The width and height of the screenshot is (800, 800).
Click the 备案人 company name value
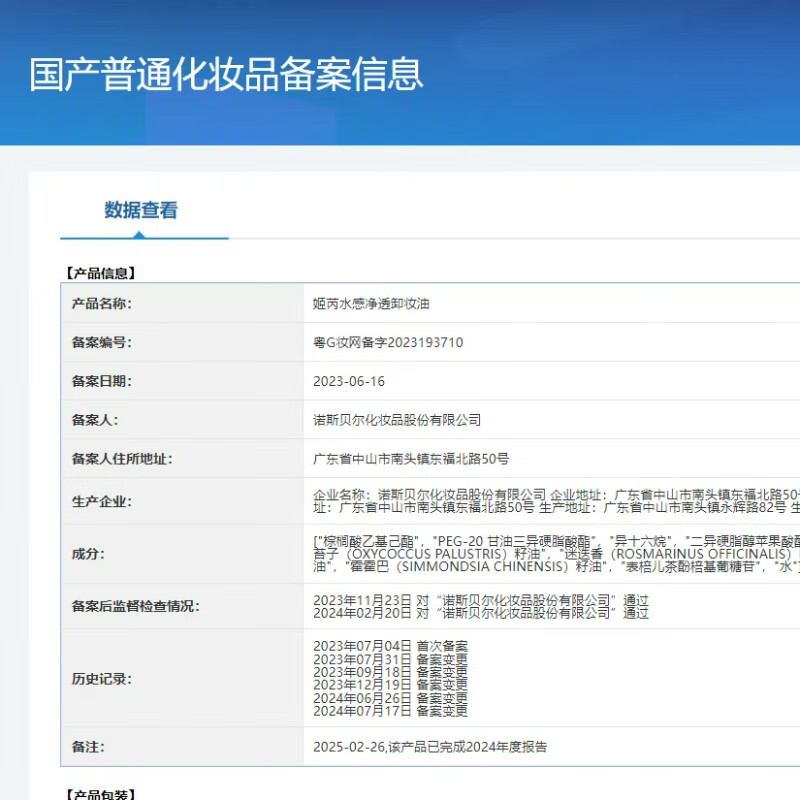pos(397,420)
